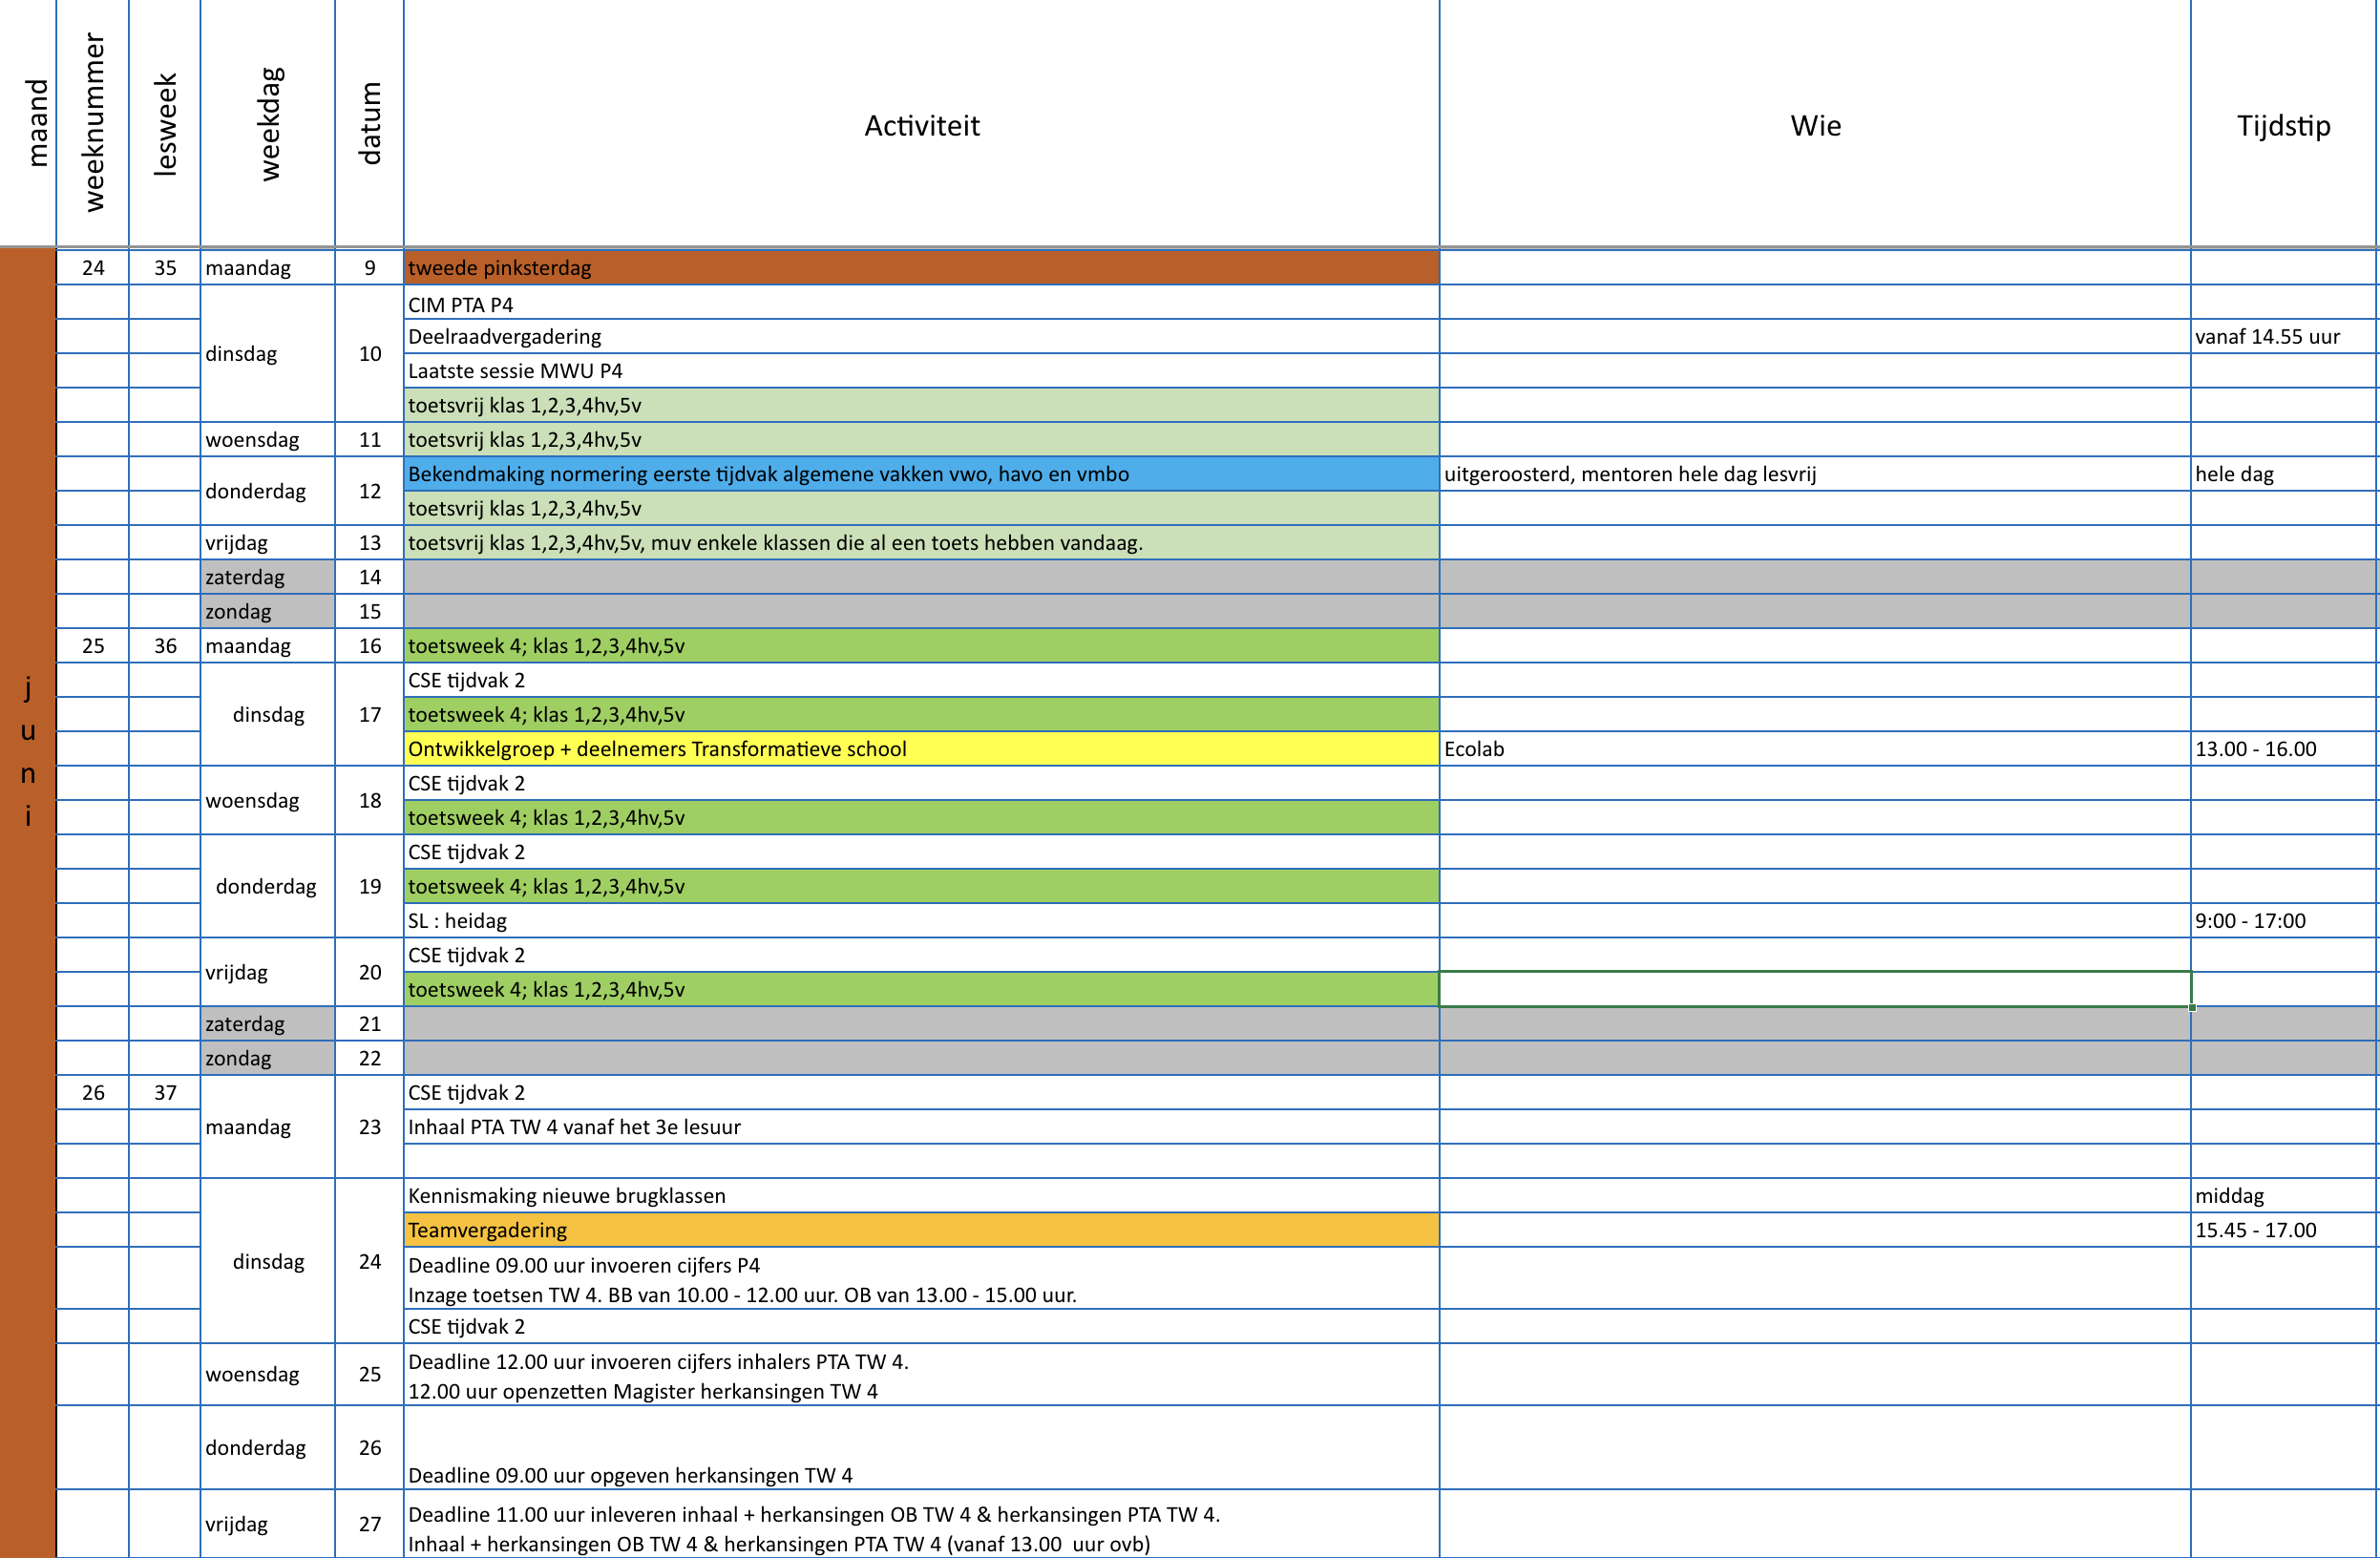
Task: Select the datum header cell
Action: pos(370,124)
